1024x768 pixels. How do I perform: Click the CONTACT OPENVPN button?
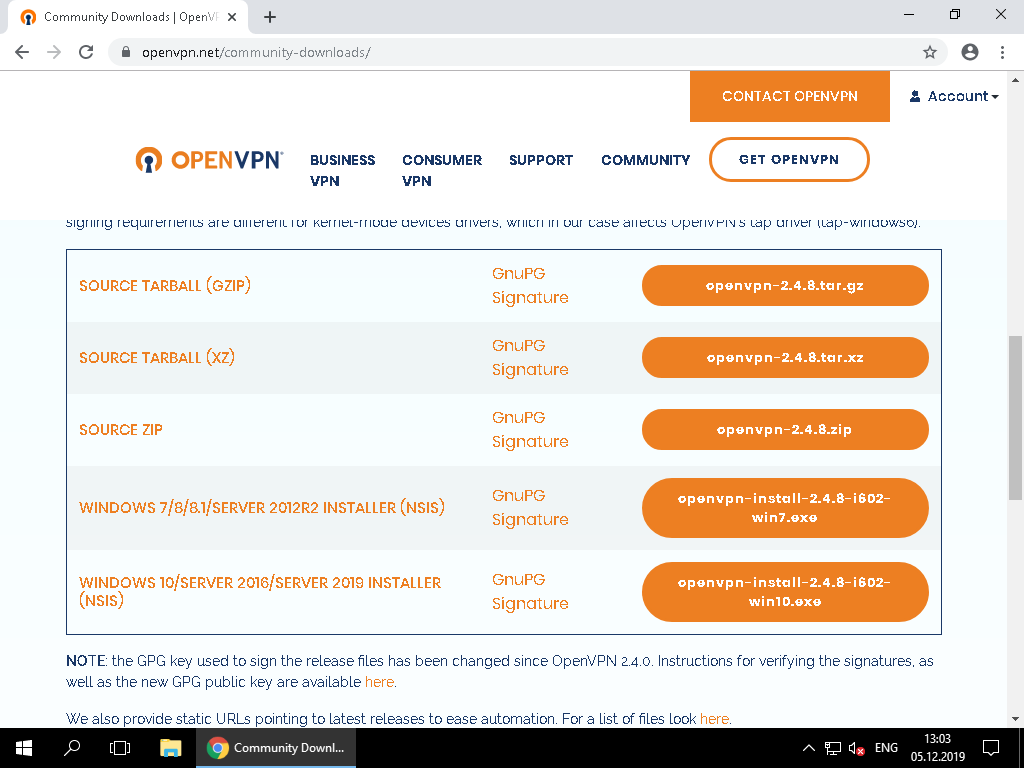click(790, 96)
